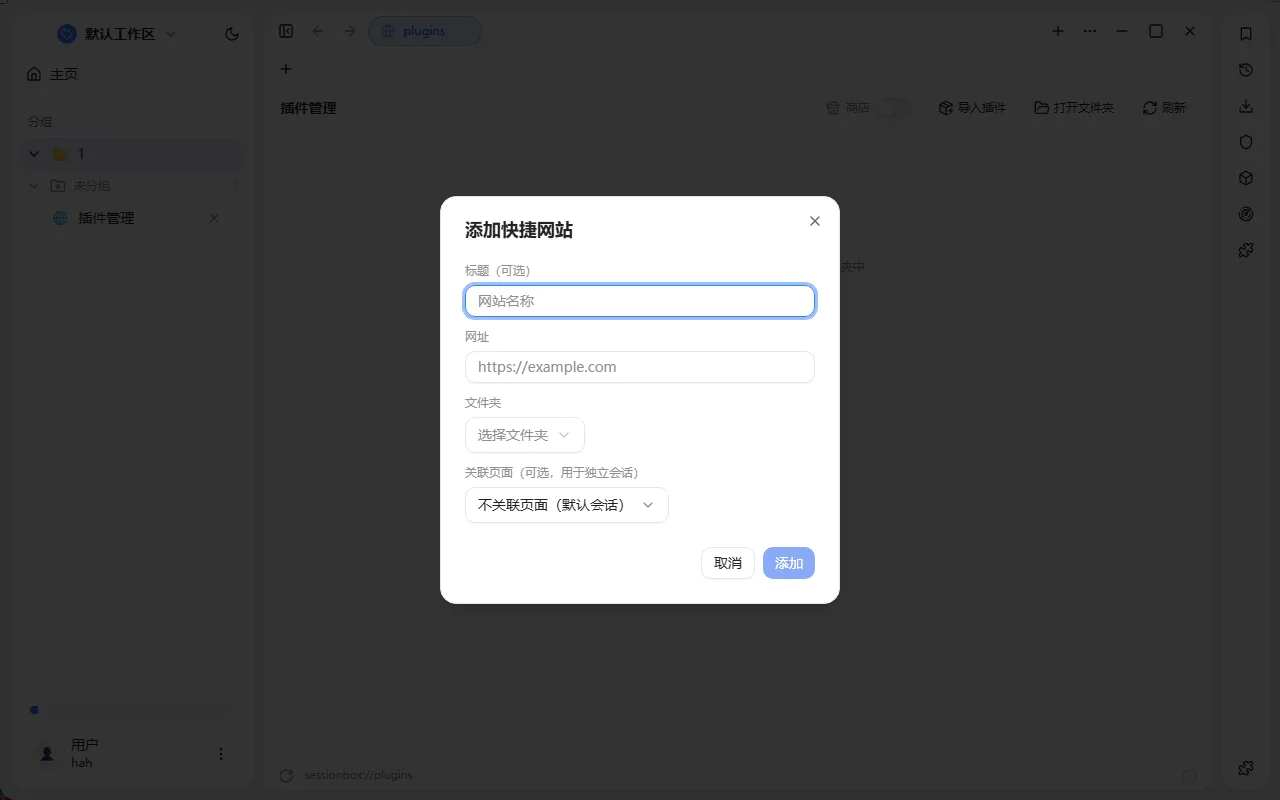Screen dimensions: 1280x800
Task: Collapse folder 1 chevron
Action: coord(35,154)
